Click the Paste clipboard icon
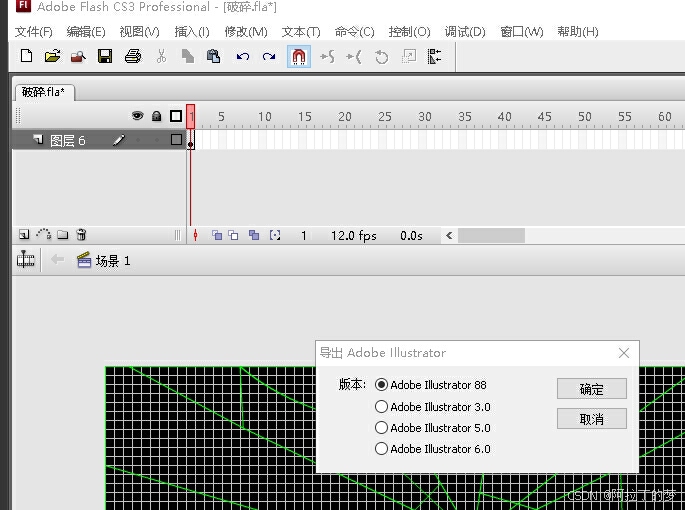685x510 pixels. pos(213,56)
